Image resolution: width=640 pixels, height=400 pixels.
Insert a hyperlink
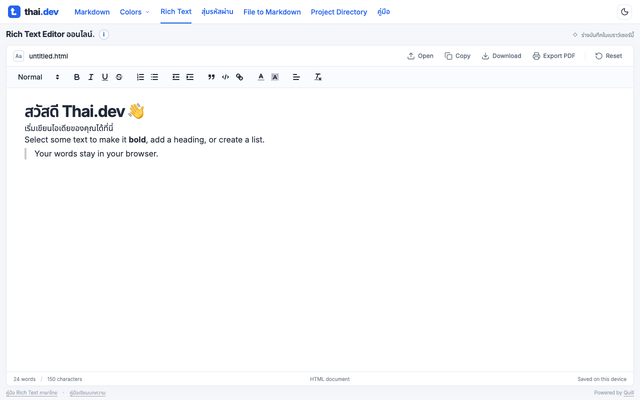(240, 77)
